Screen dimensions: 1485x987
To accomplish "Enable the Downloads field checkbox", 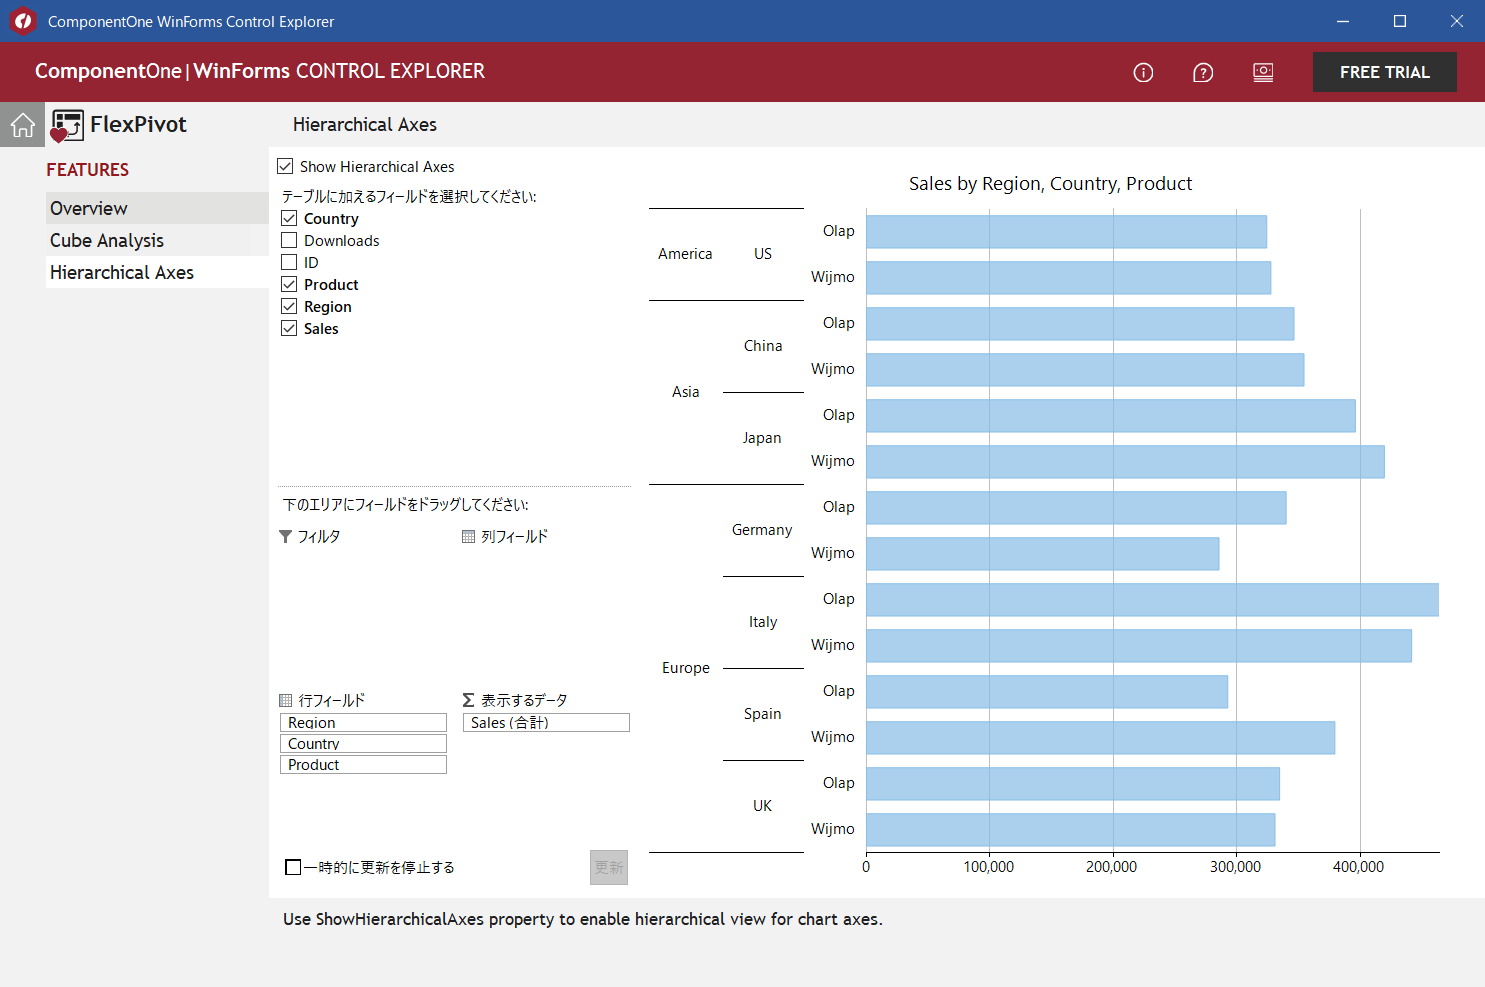I will [x=289, y=240].
